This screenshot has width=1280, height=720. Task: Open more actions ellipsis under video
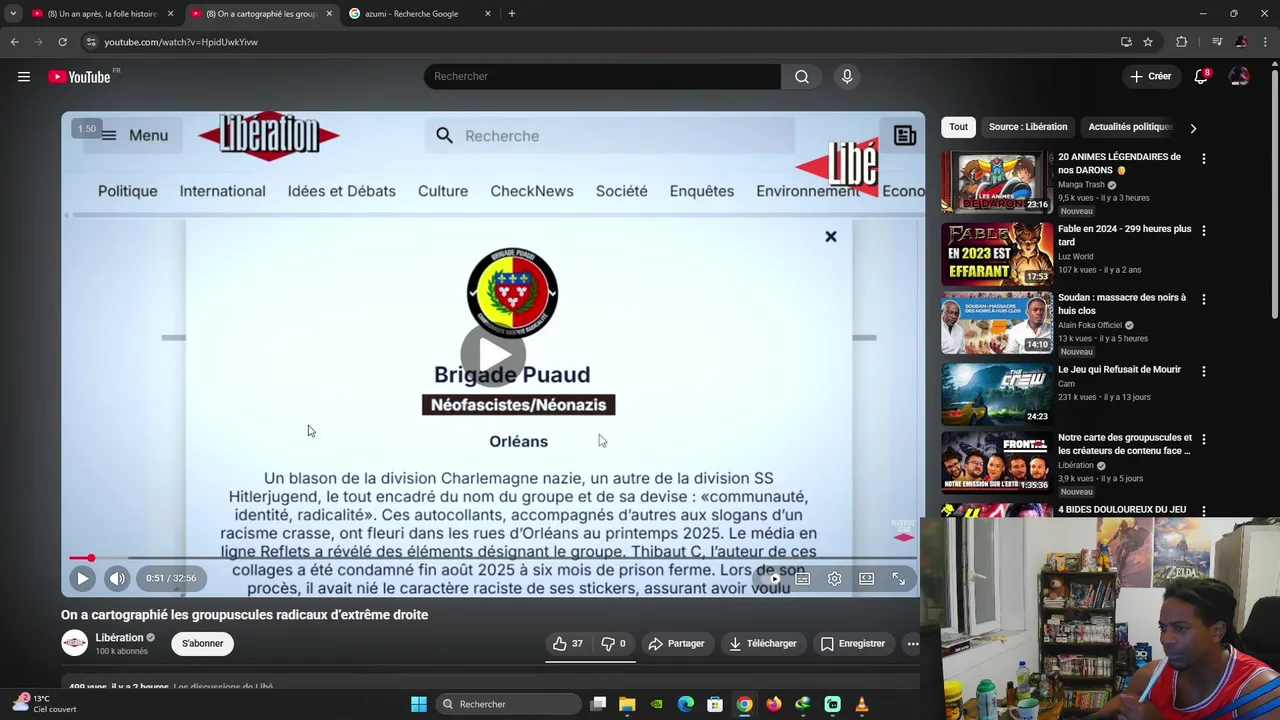point(912,643)
